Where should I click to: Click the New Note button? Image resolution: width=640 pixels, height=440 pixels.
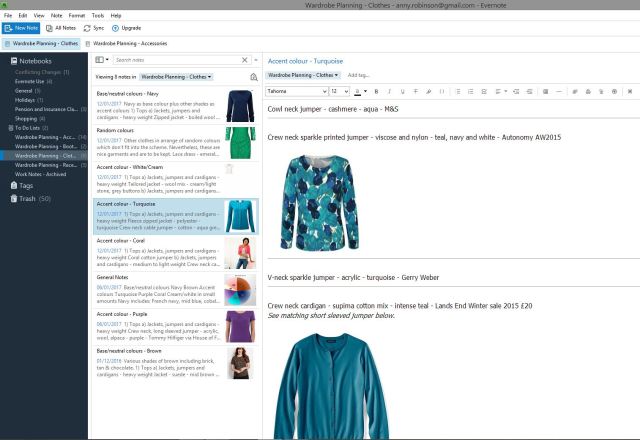pyautogui.click(x=21, y=28)
